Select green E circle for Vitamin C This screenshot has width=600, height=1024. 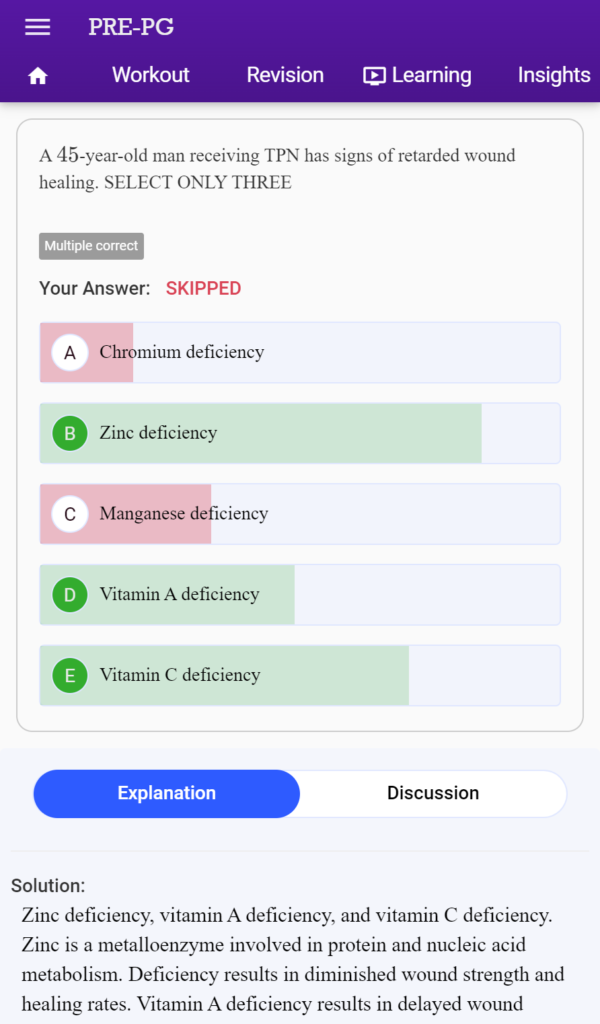[x=70, y=675]
